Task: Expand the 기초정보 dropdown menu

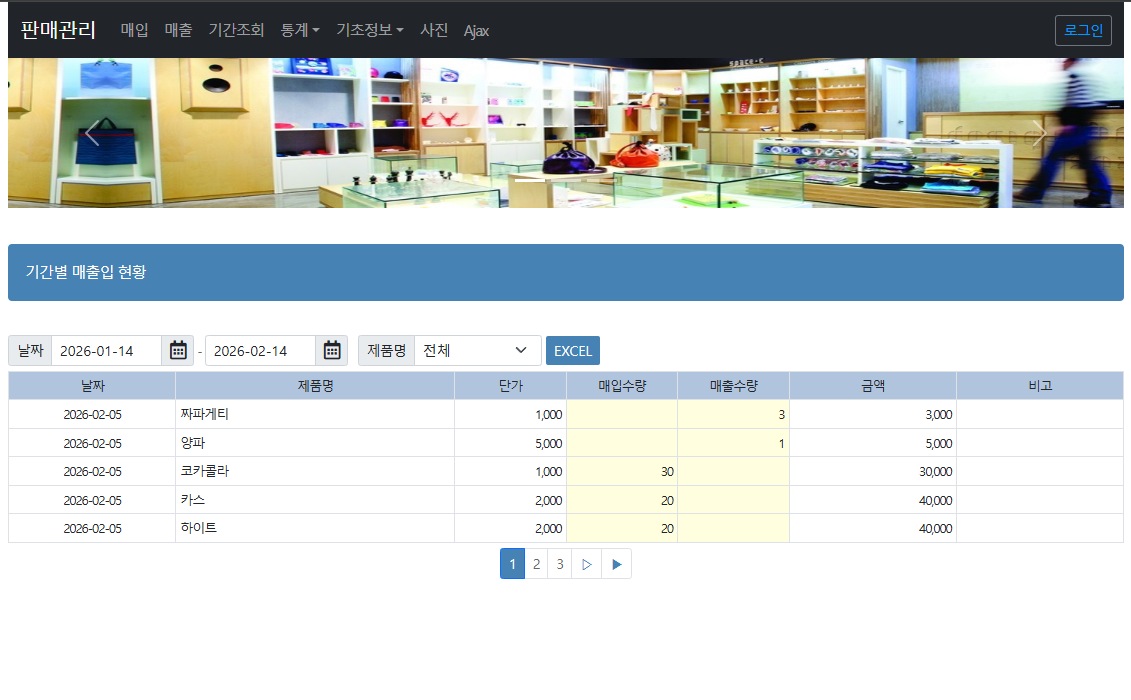Action: click(x=369, y=30)
